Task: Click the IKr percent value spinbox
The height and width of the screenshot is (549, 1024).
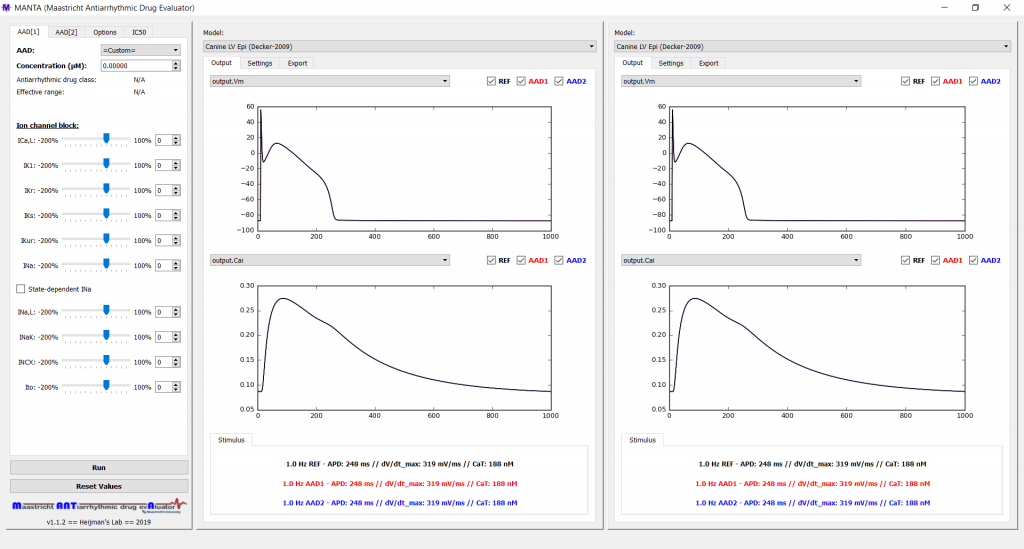Action: [167, 191]
